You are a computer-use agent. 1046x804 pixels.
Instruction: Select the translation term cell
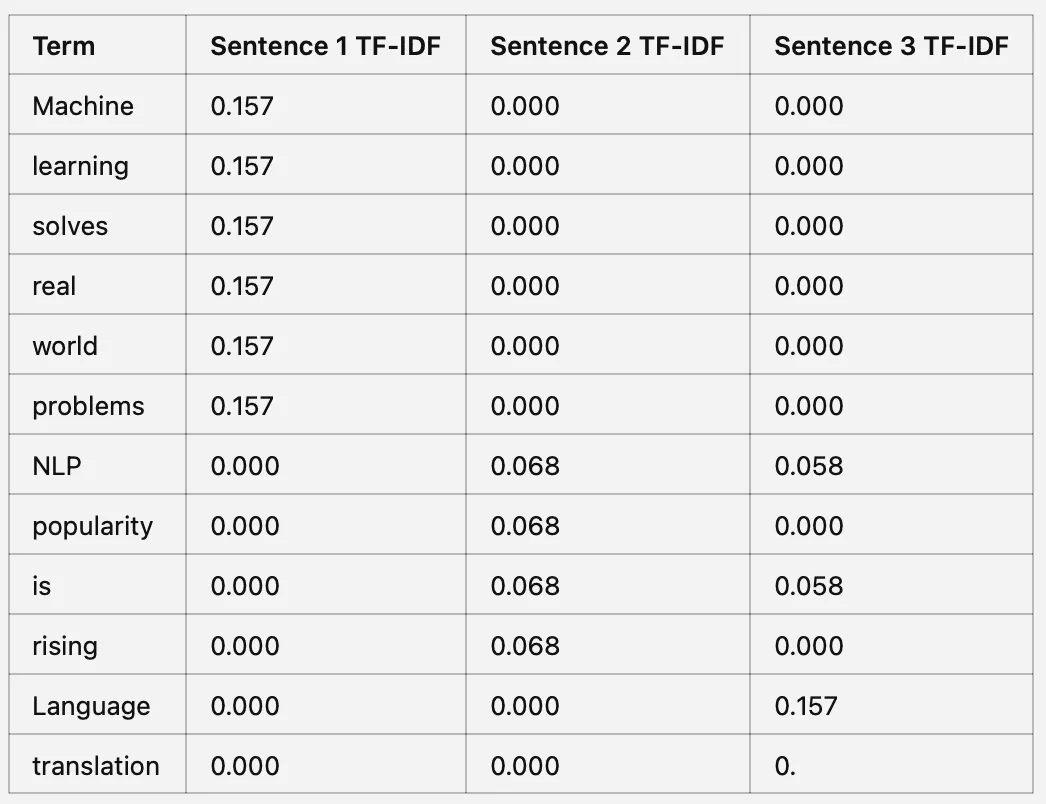tap(96, 766)
